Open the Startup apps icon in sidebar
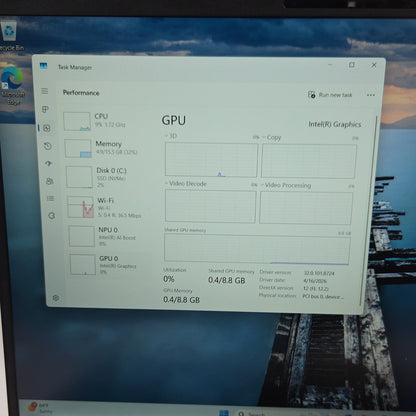The image size is (416, 416). click(49, 163)
